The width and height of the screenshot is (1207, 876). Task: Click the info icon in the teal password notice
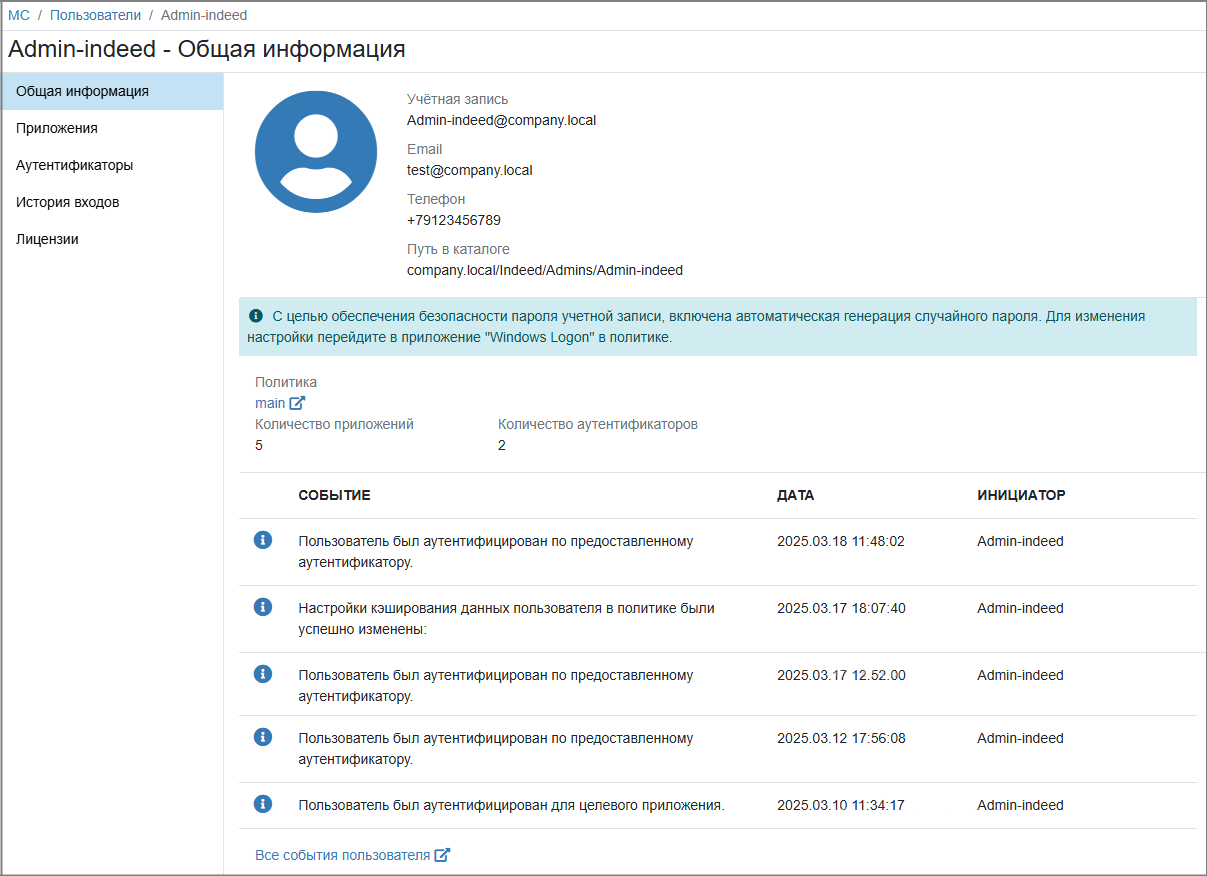tap(256, 316)
